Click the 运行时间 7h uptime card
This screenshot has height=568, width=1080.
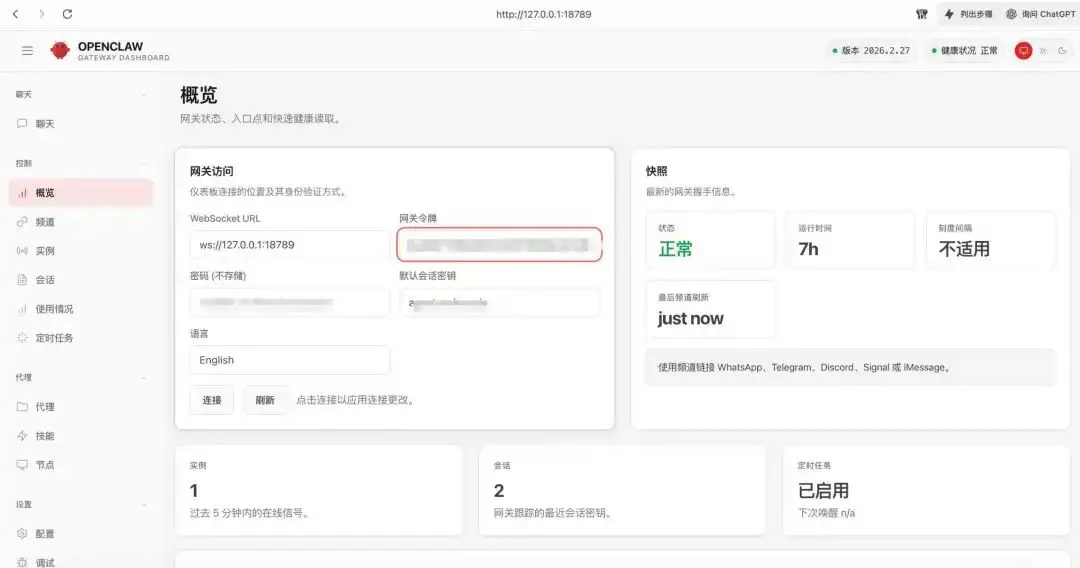[851, 240]
